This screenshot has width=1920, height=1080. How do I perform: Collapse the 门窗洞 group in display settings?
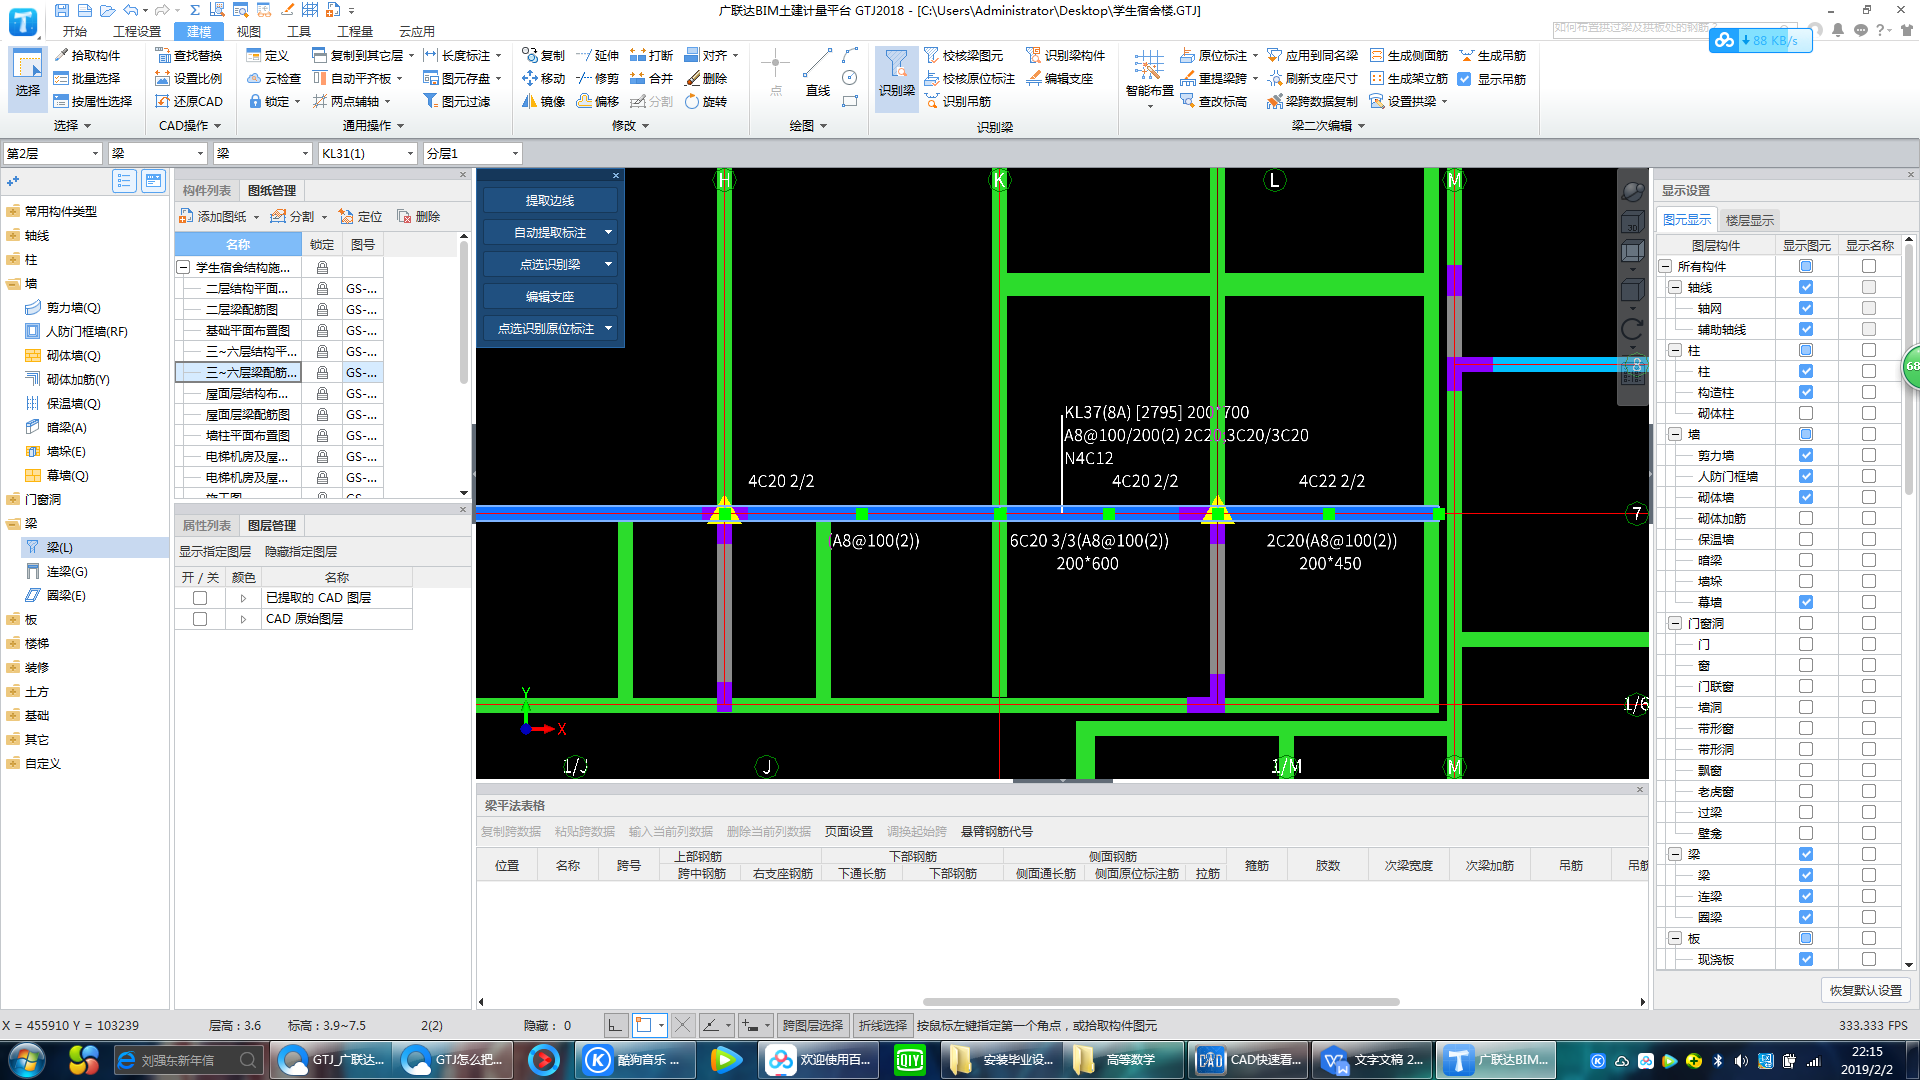(1675, 623)
